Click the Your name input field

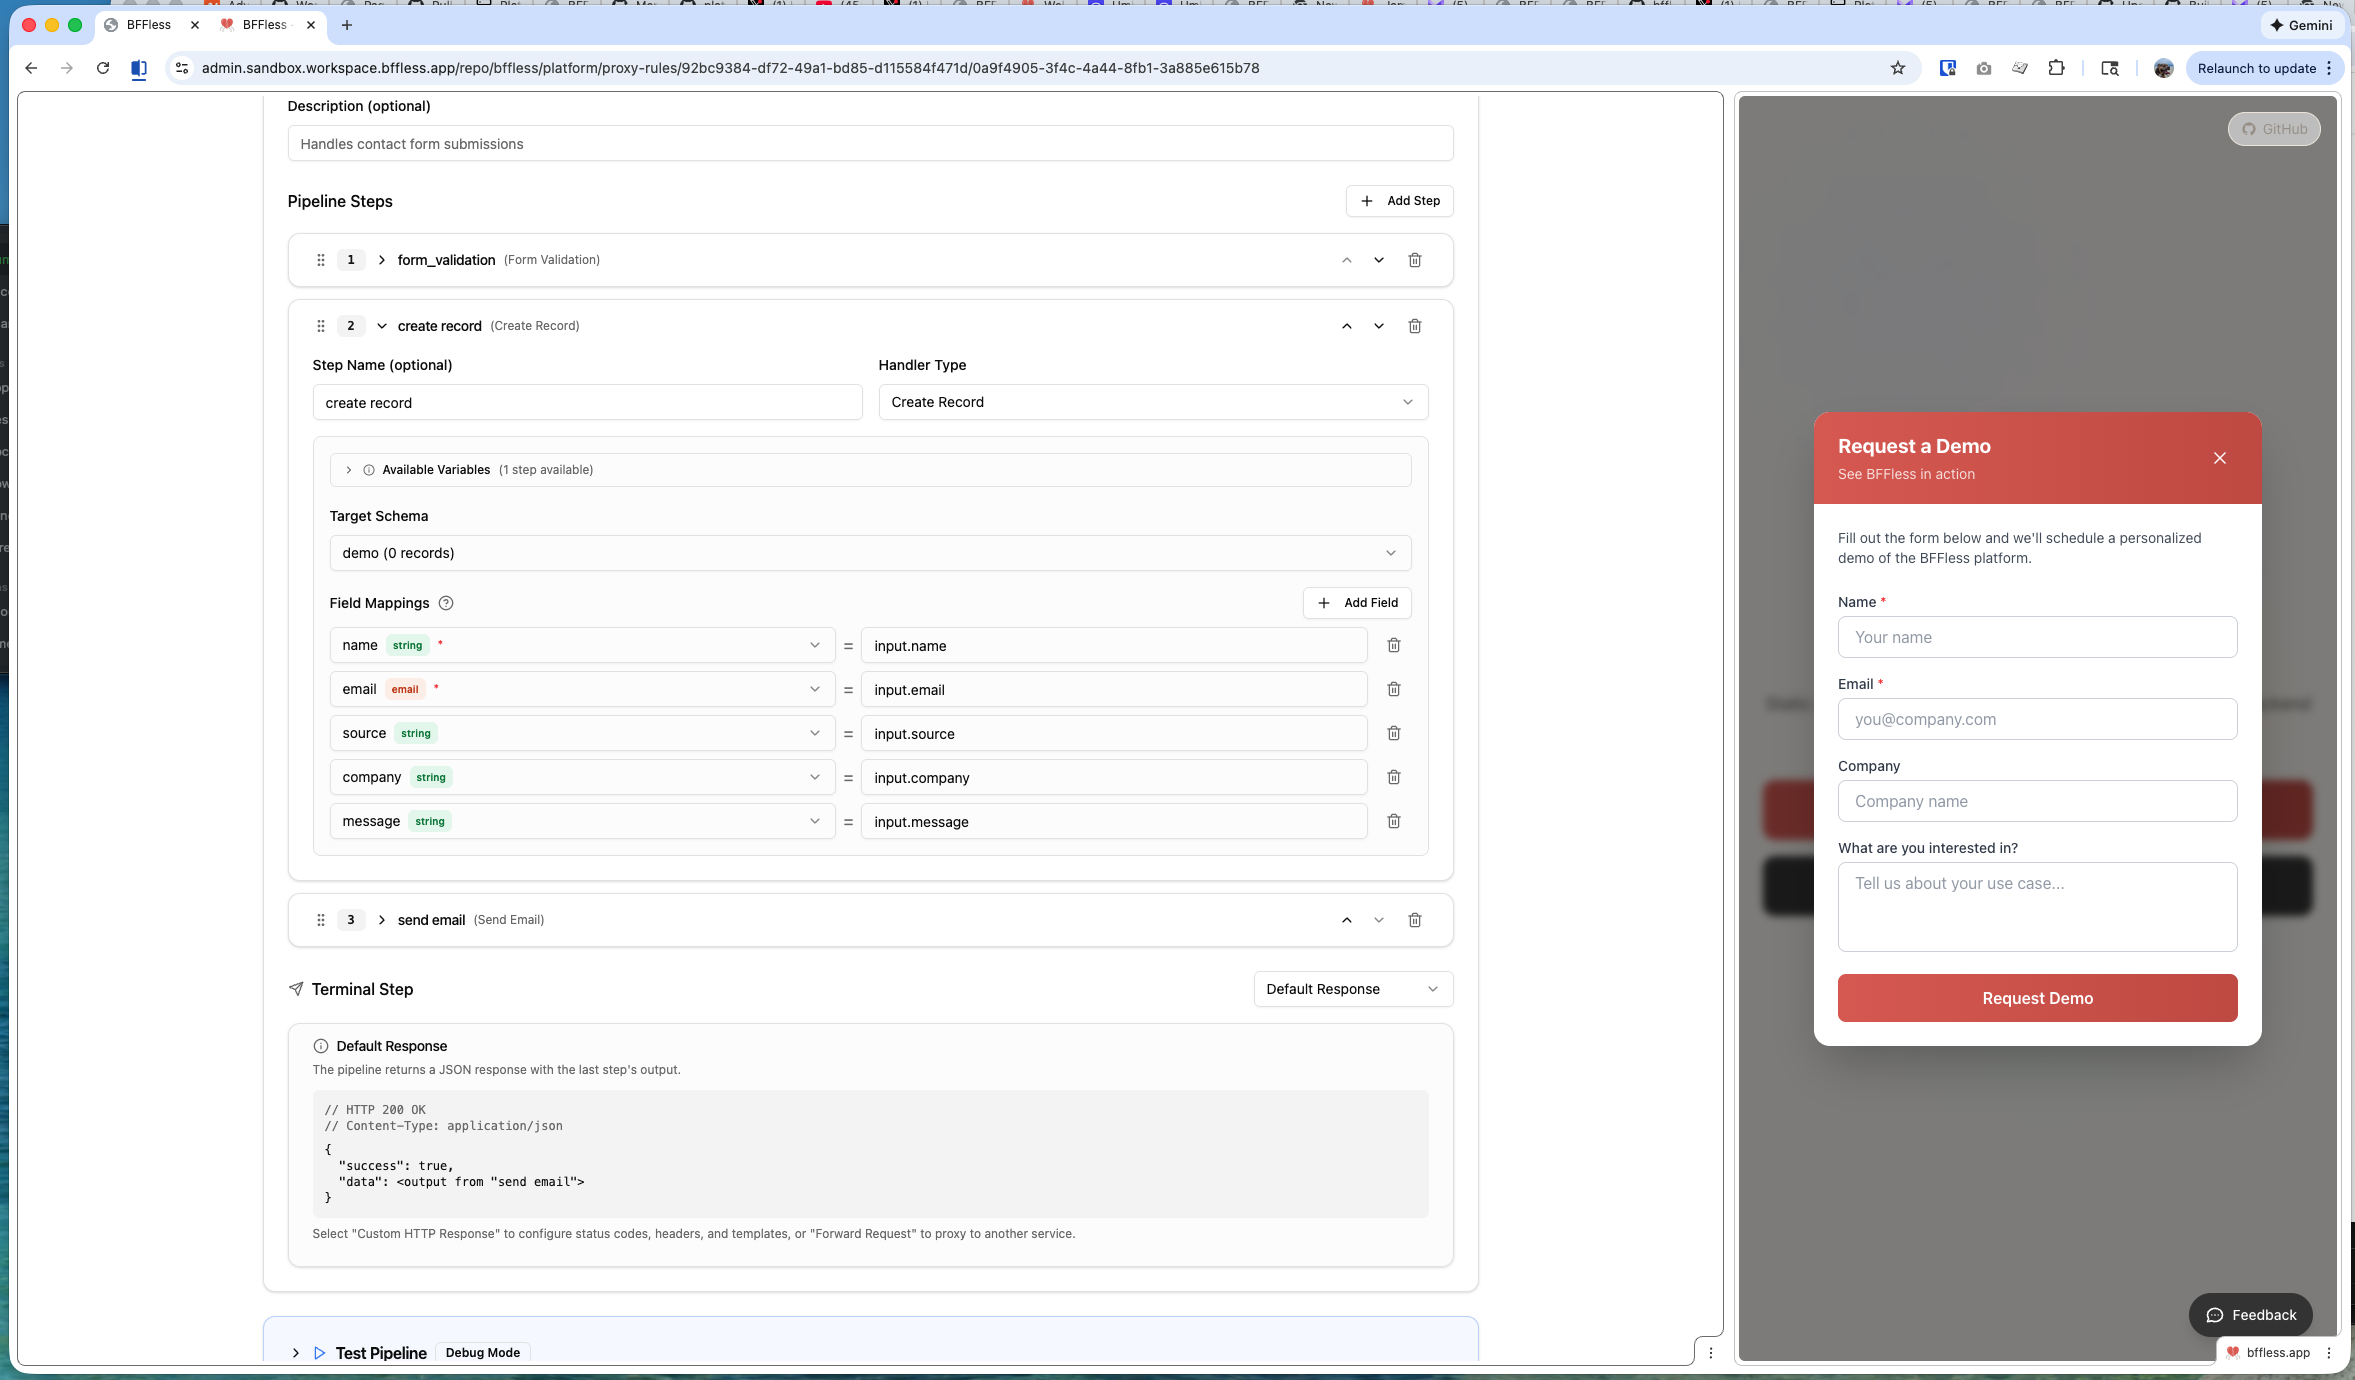click(2036, 637)
